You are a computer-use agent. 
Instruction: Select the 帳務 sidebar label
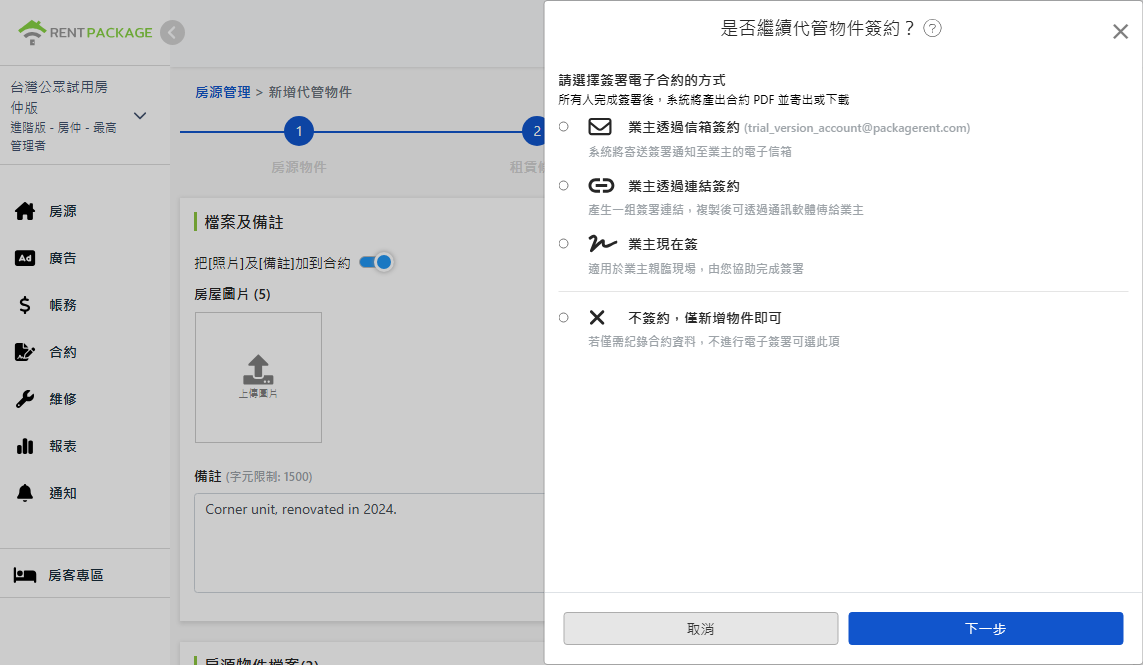(63, 305)
